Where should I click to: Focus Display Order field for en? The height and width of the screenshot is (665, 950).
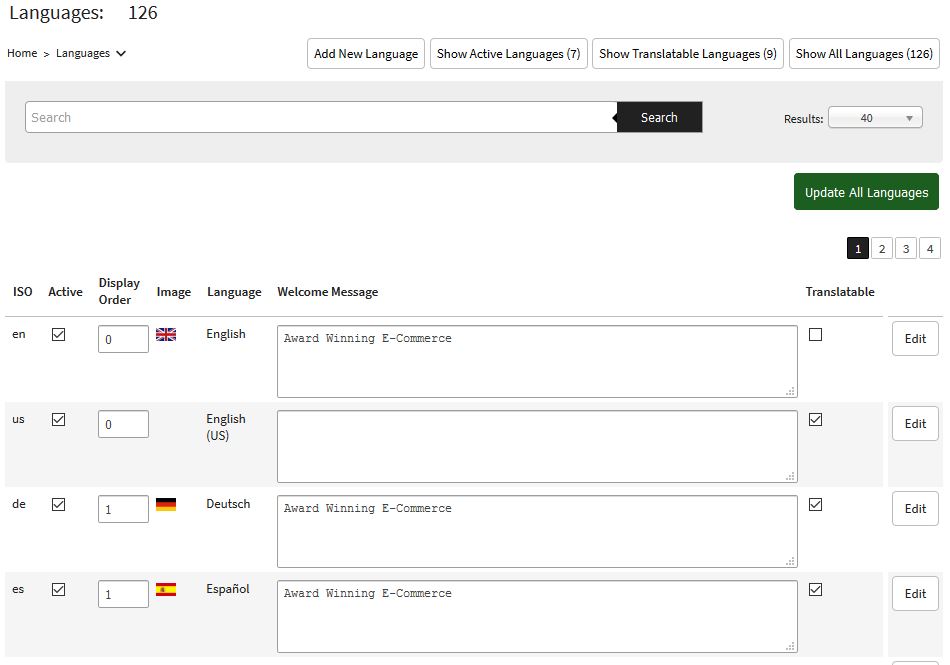[124, 339]
